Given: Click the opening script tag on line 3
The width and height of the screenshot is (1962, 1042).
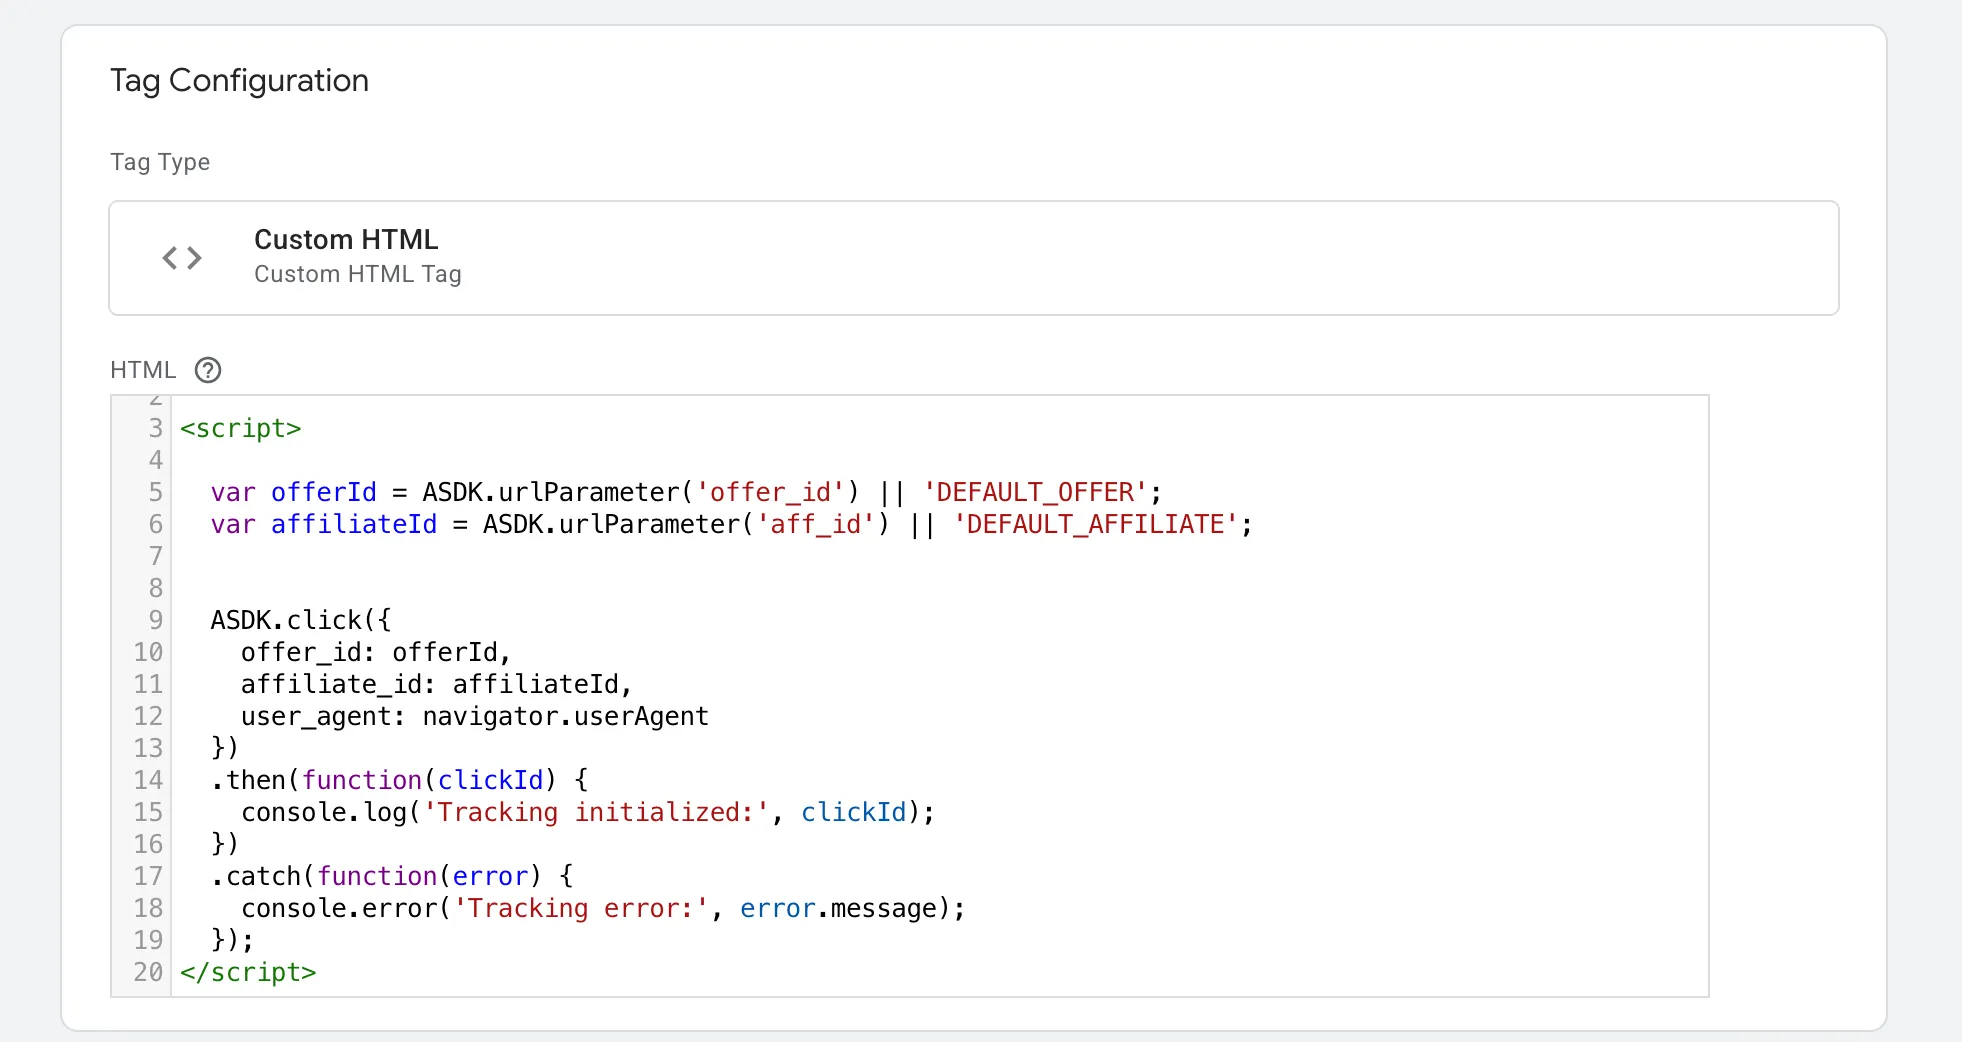Looking at the screenshot, I should (240, 428).
